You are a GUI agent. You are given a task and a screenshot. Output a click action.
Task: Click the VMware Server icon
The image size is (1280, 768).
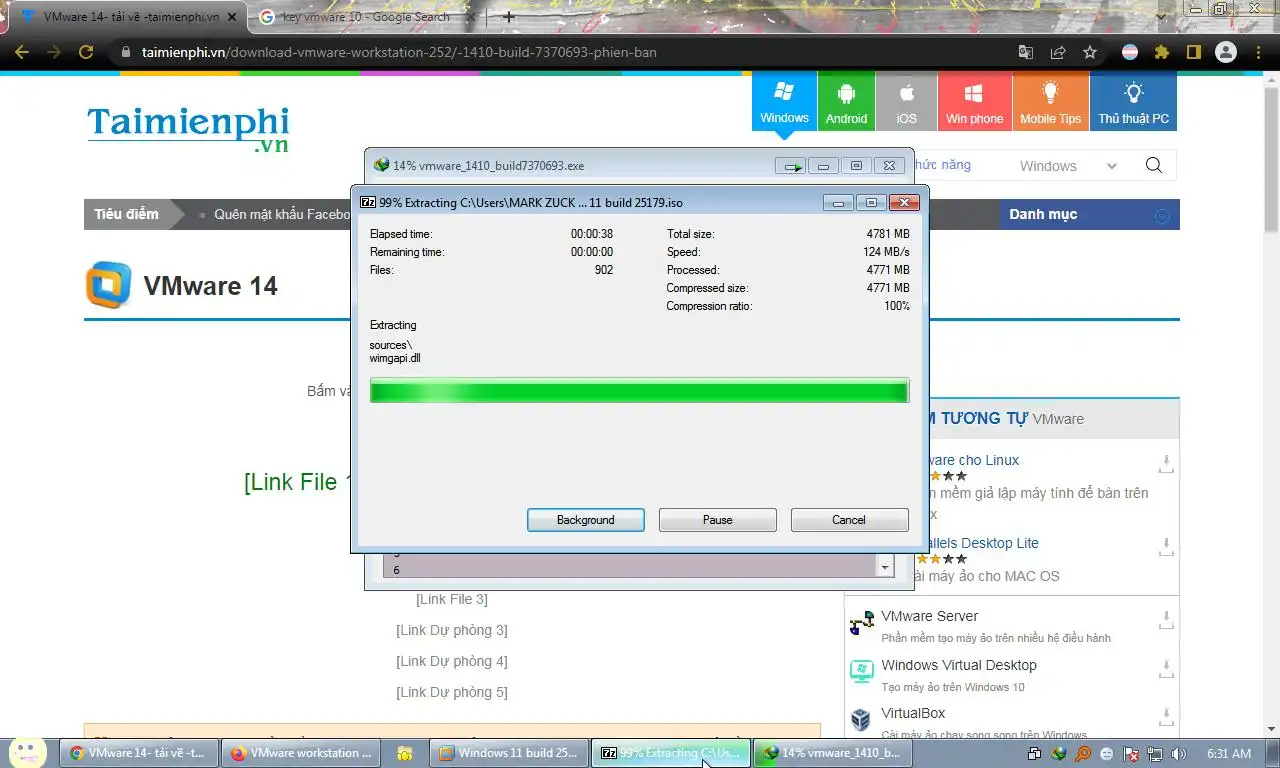[x=861, y=624]
